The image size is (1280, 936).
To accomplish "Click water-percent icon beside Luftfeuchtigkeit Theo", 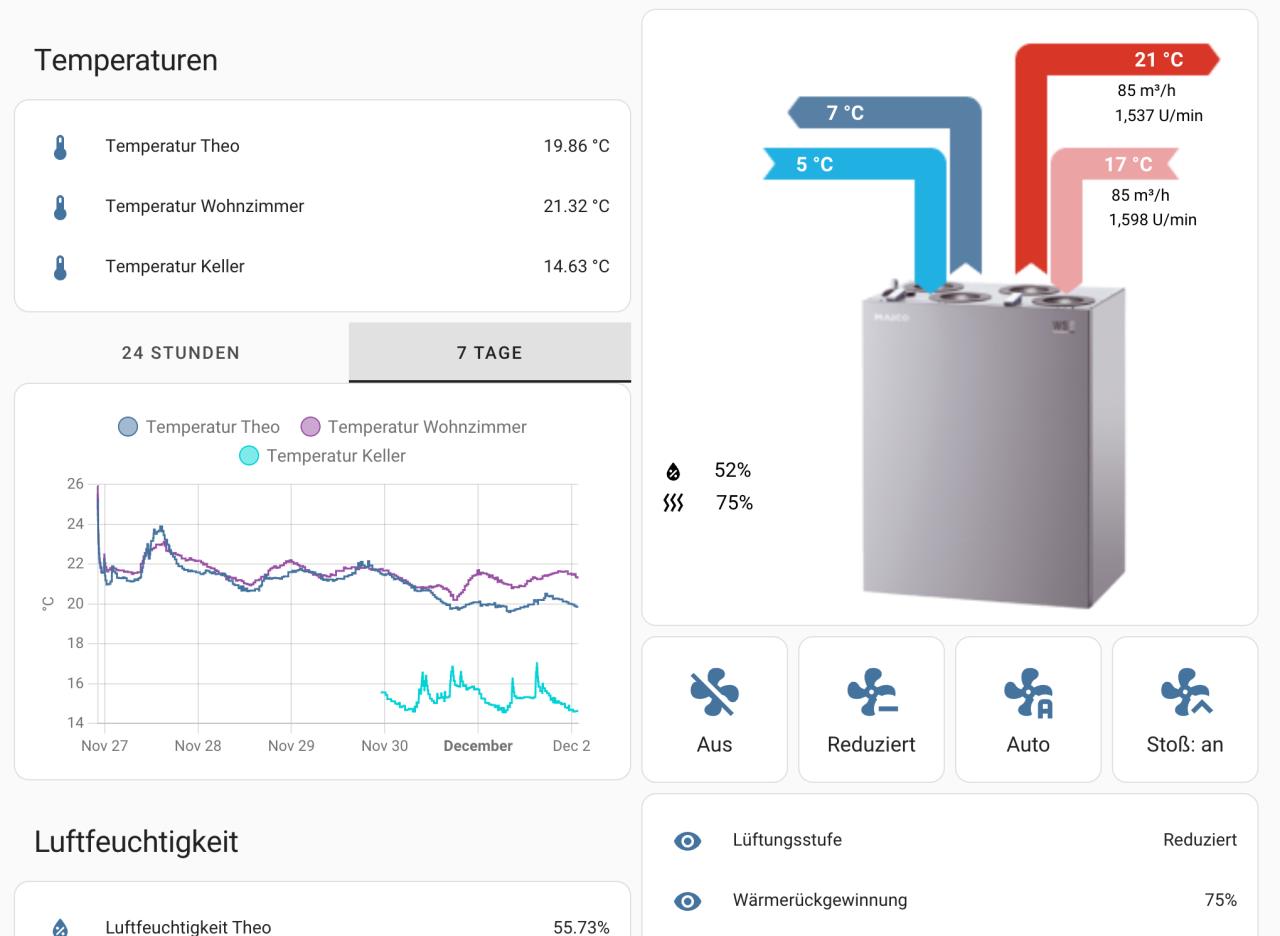I will pos(60,927).
